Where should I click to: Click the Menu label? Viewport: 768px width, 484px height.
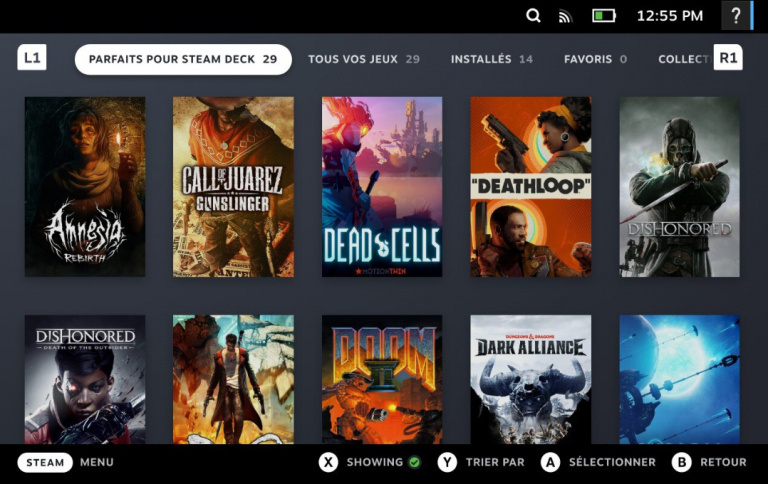click(96, 462)
